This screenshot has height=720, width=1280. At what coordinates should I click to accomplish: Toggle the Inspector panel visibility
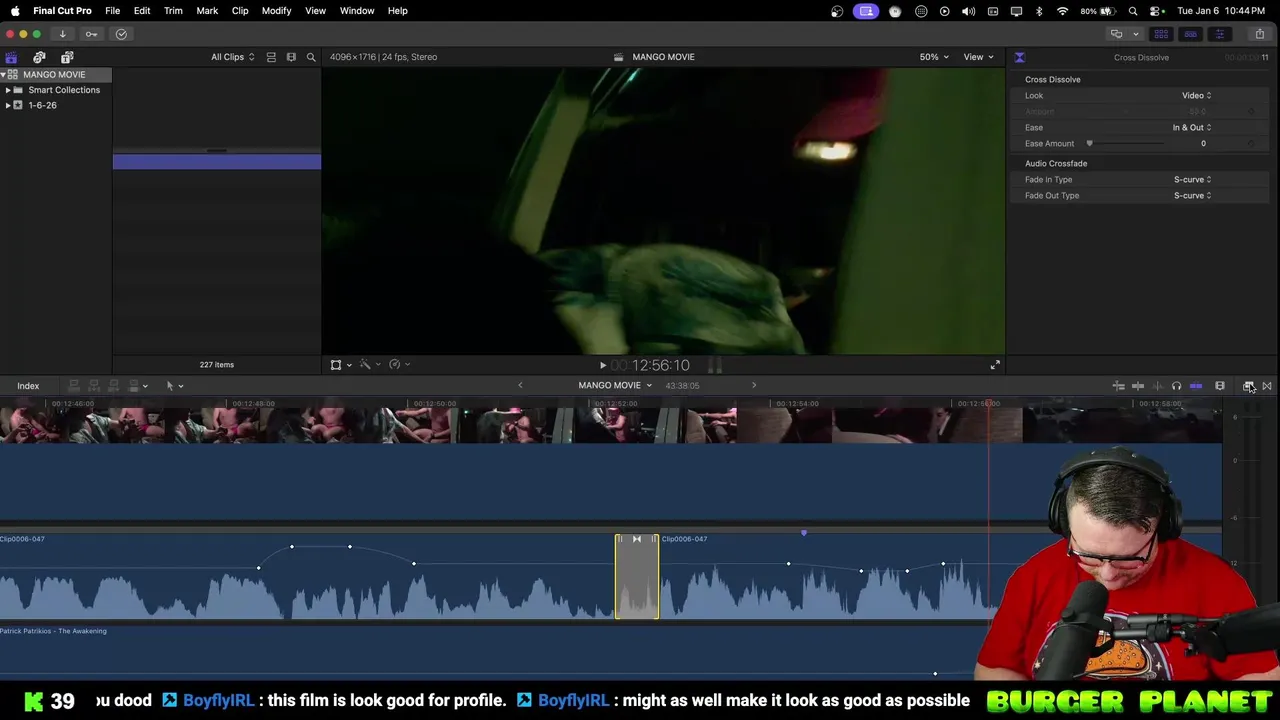[1219, 34]
